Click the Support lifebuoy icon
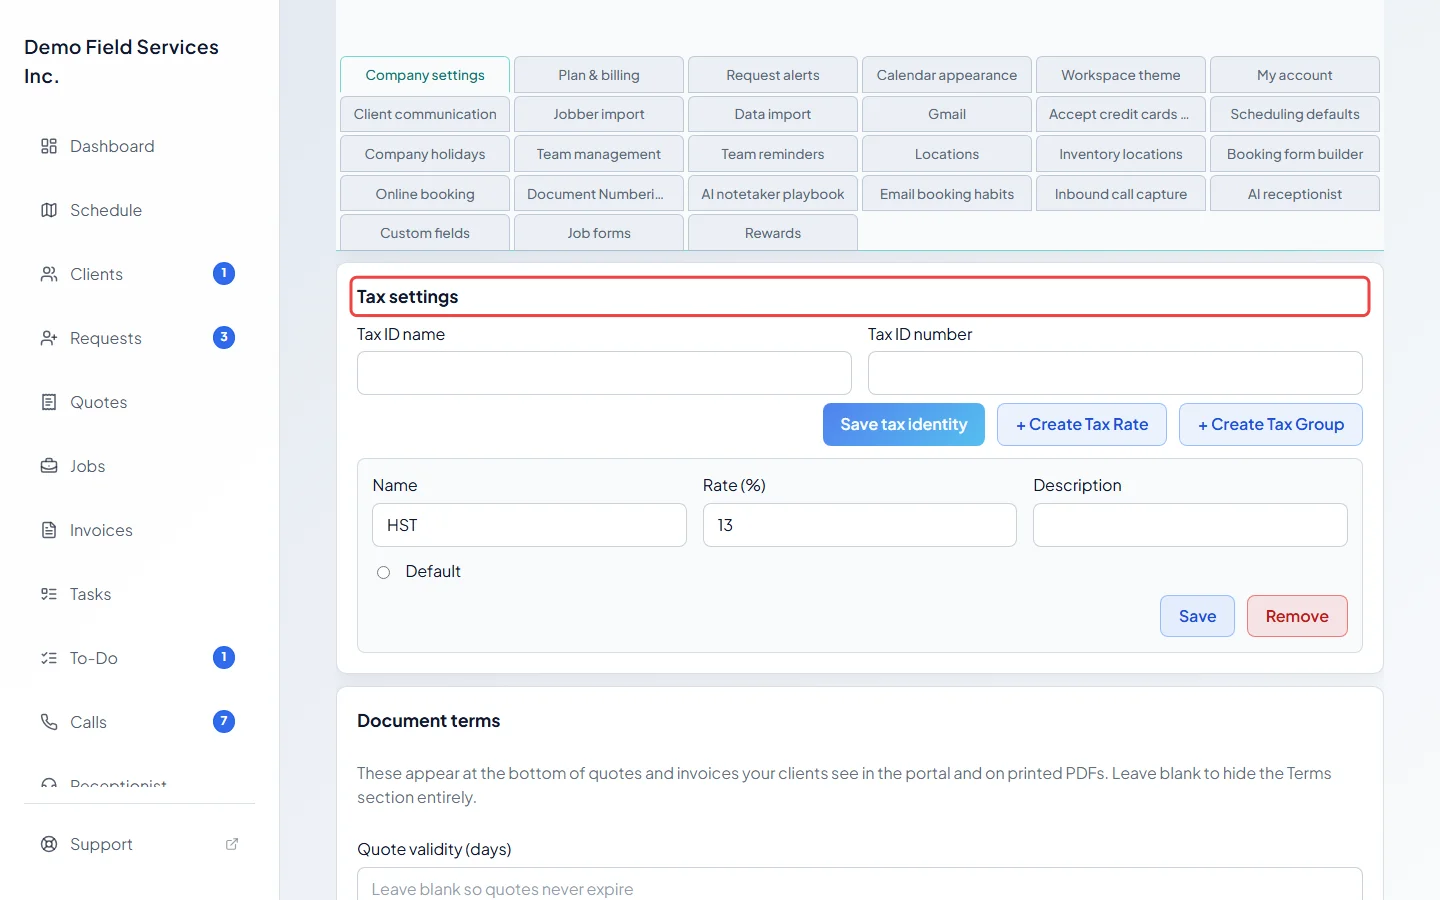The image size is (1440, 900). [49, 844]
